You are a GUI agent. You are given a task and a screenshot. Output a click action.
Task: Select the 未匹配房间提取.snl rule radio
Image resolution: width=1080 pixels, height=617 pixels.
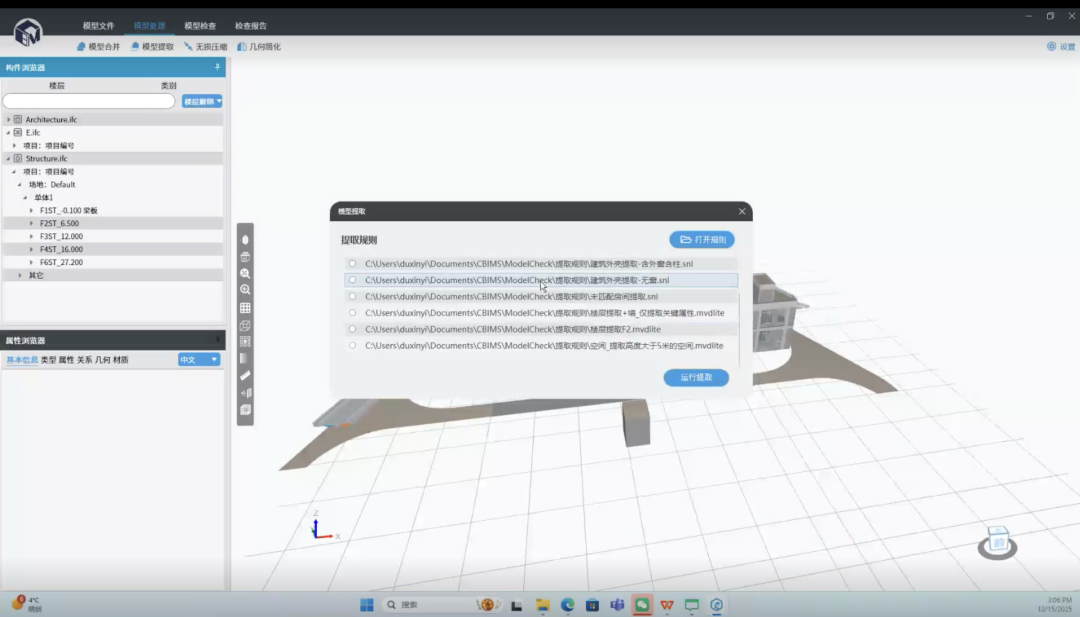pyautogui.click(x=353, y=297)
